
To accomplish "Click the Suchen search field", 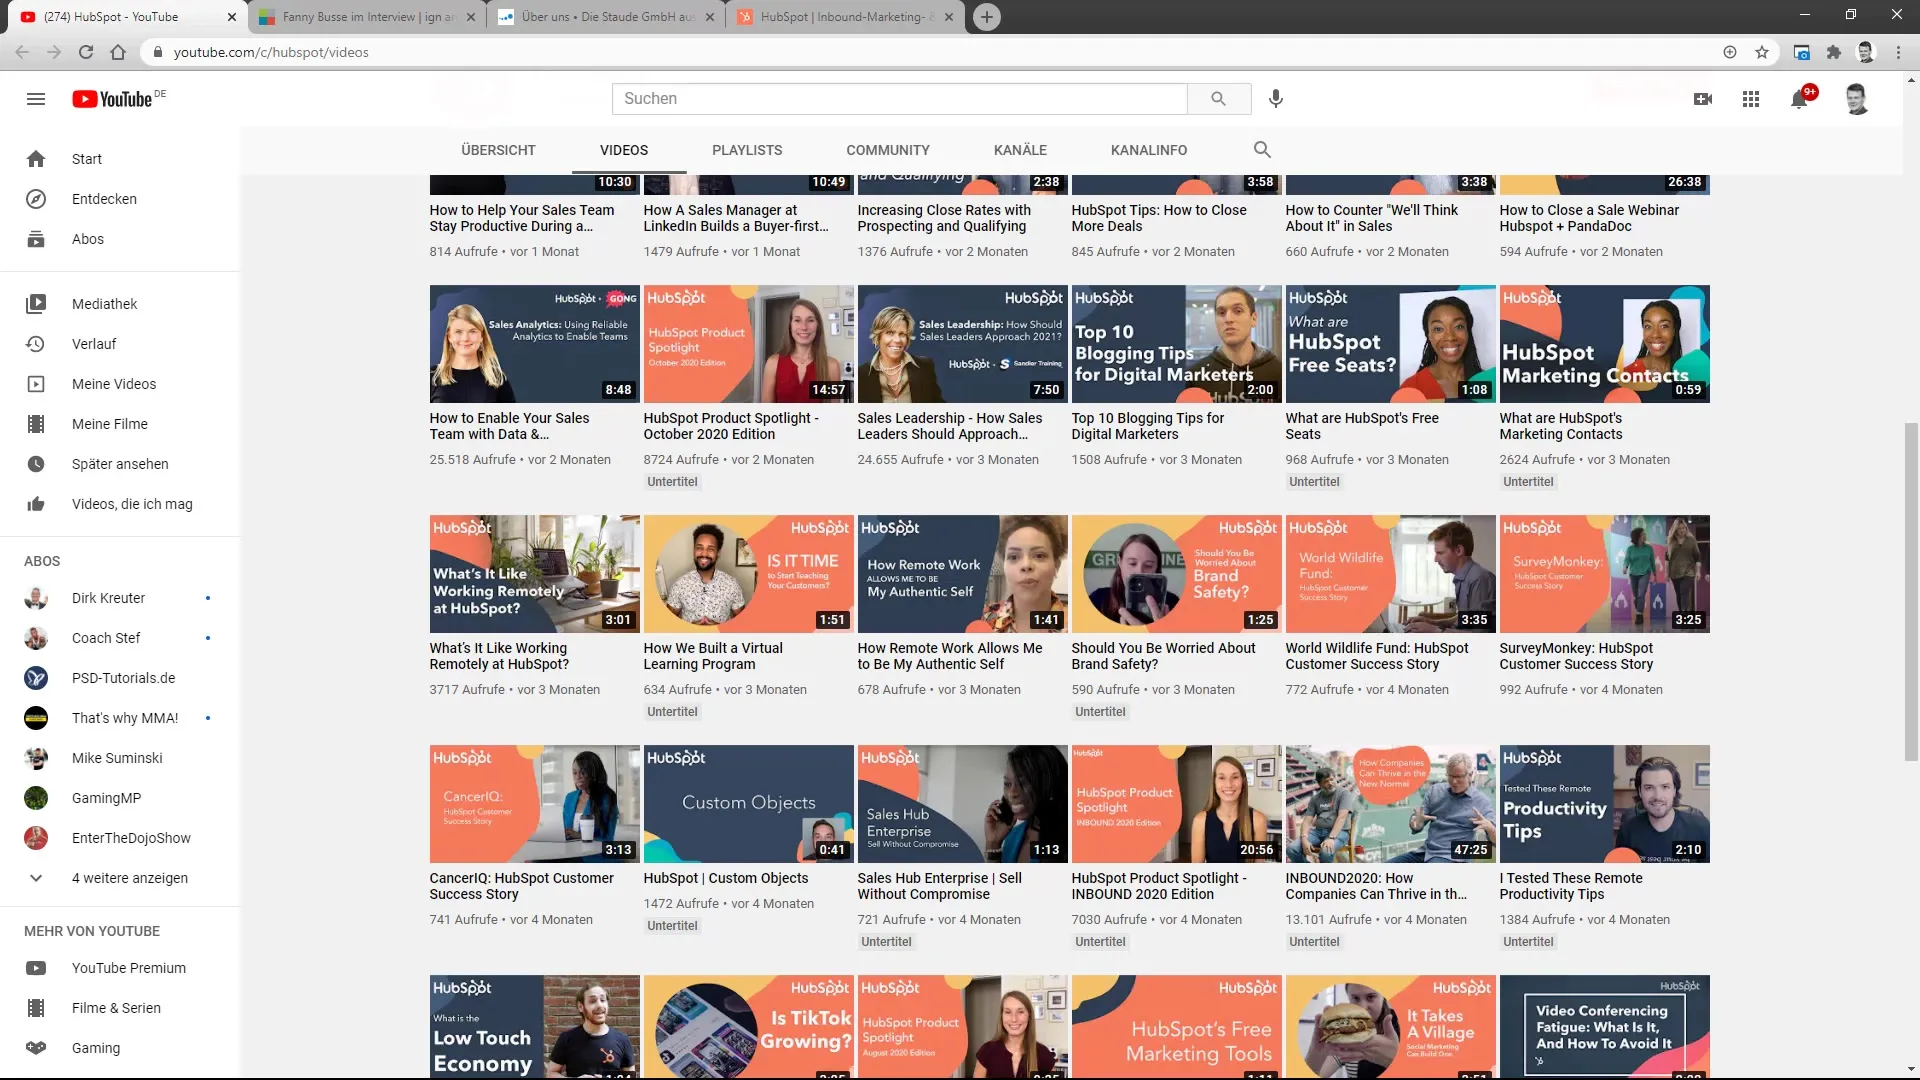I will pos(899,99).
